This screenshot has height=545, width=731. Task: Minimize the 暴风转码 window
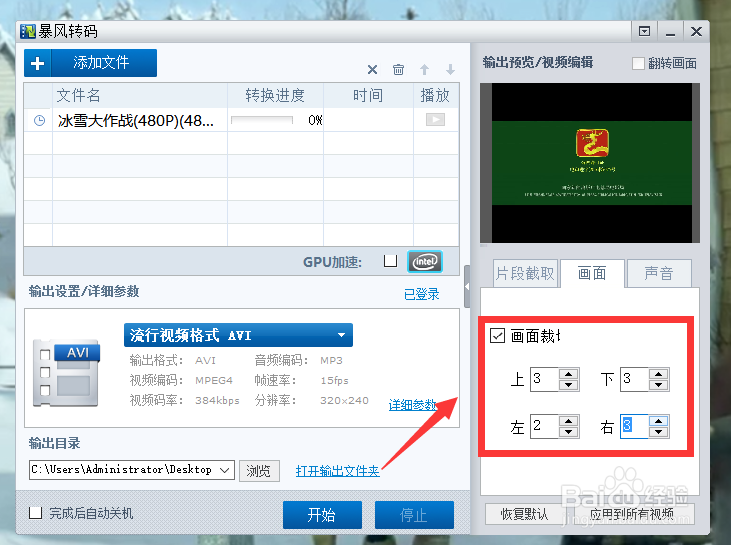(670, 32)
